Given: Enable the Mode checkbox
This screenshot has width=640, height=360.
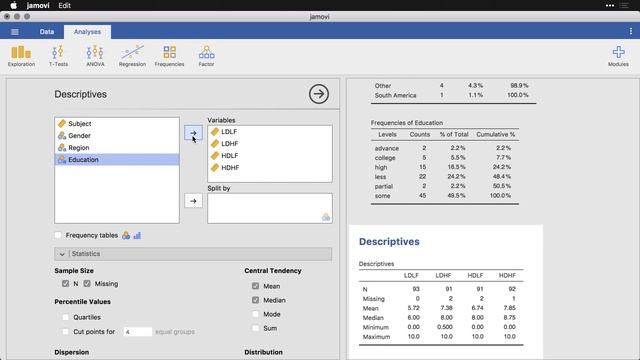Looking at the screenshot, I should [x=256, y=314].
